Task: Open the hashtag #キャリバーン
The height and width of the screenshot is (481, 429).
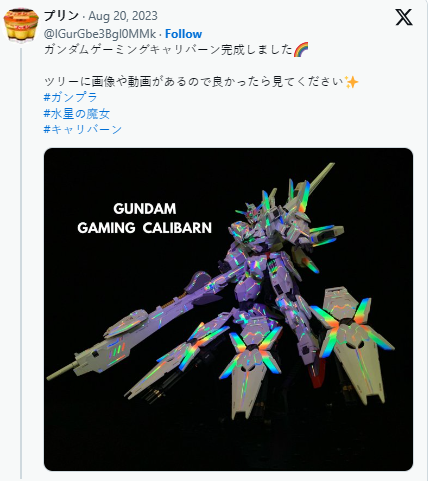Action: point(83,129)
